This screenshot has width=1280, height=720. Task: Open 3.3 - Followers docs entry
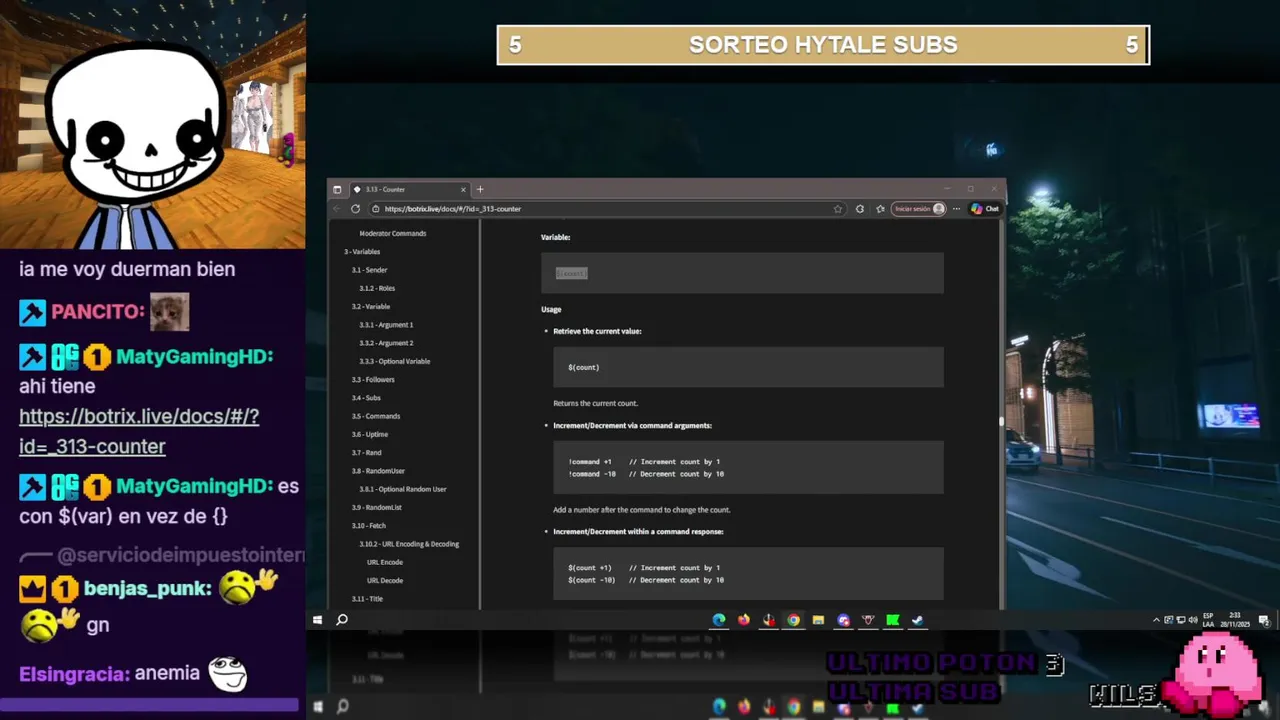click(373, 379)
